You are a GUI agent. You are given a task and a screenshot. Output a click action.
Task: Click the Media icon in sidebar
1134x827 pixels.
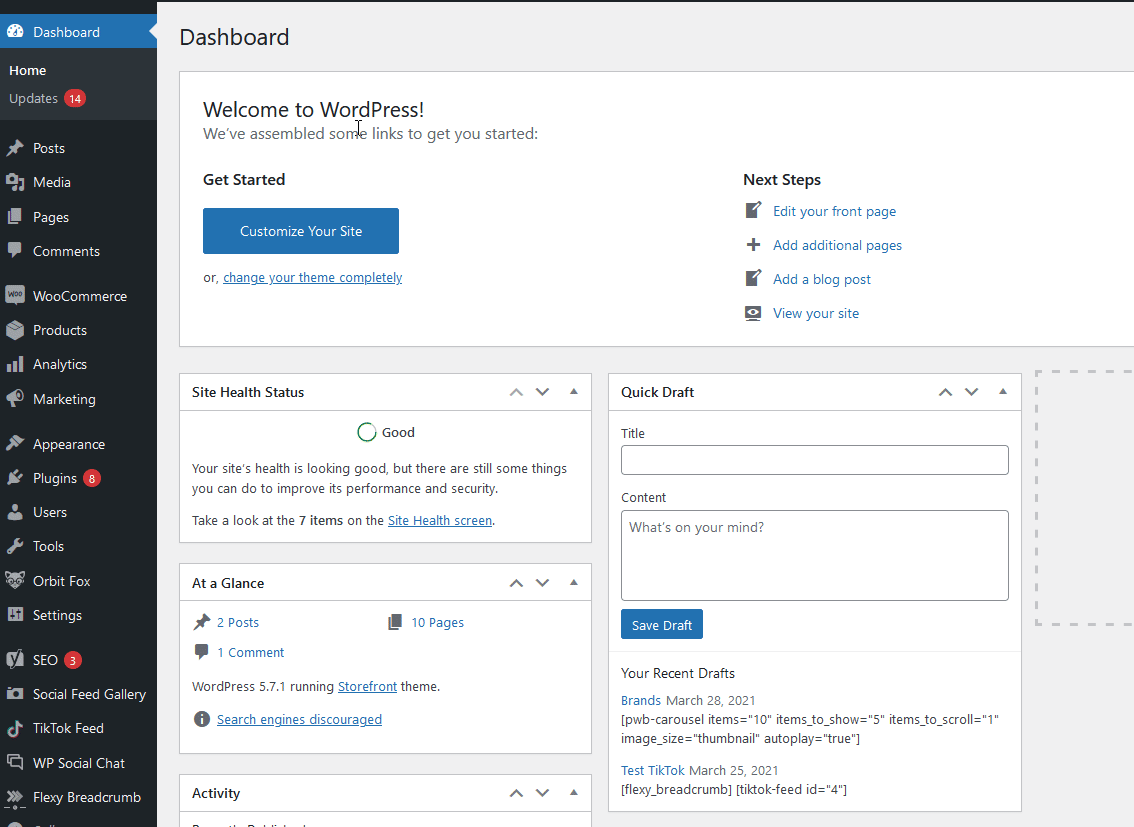click(15, 182)
